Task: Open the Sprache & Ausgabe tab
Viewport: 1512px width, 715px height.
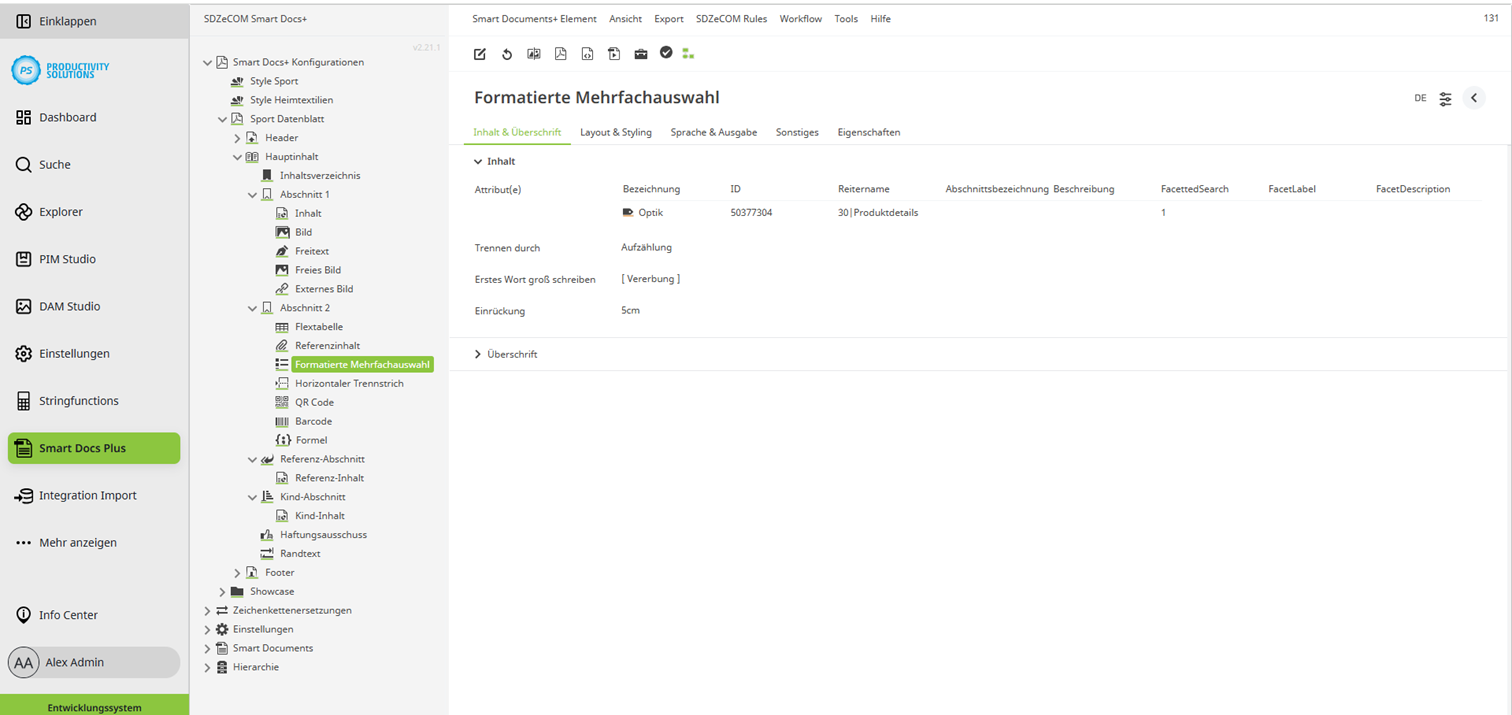Action: point(713,131)
